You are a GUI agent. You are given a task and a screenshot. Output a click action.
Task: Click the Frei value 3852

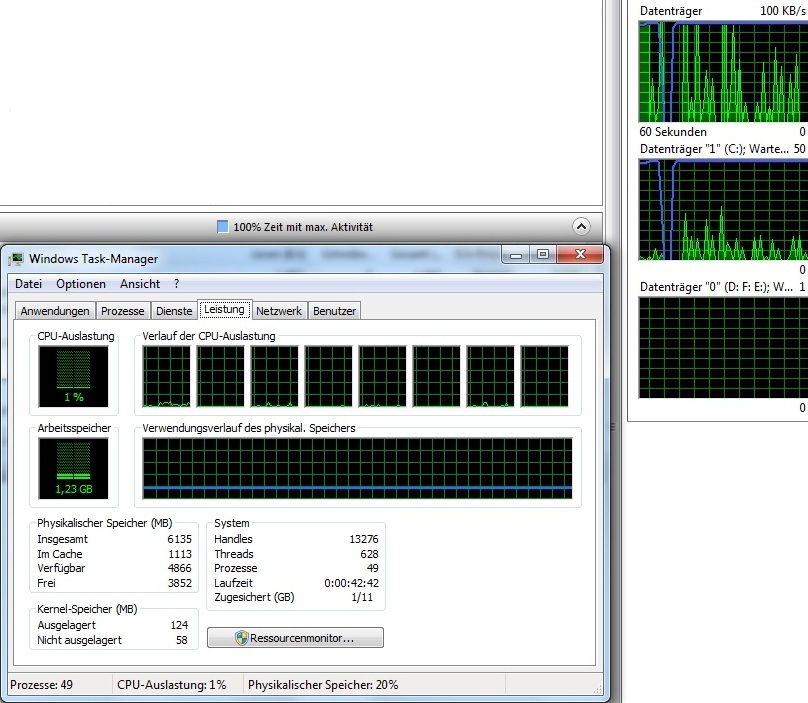click(179, 583)
